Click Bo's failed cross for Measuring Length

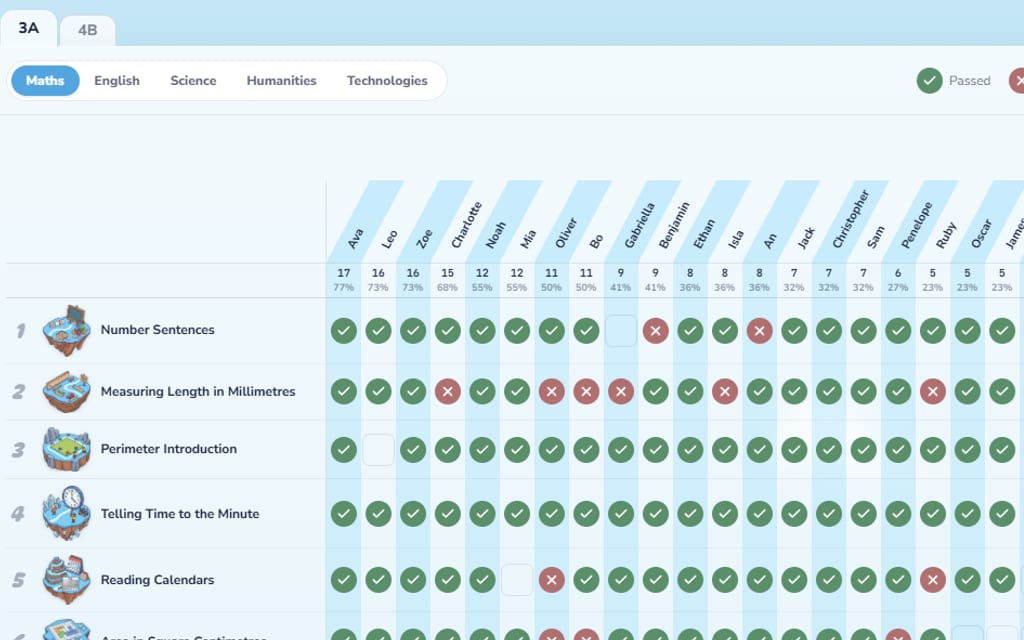click(586, 391)
